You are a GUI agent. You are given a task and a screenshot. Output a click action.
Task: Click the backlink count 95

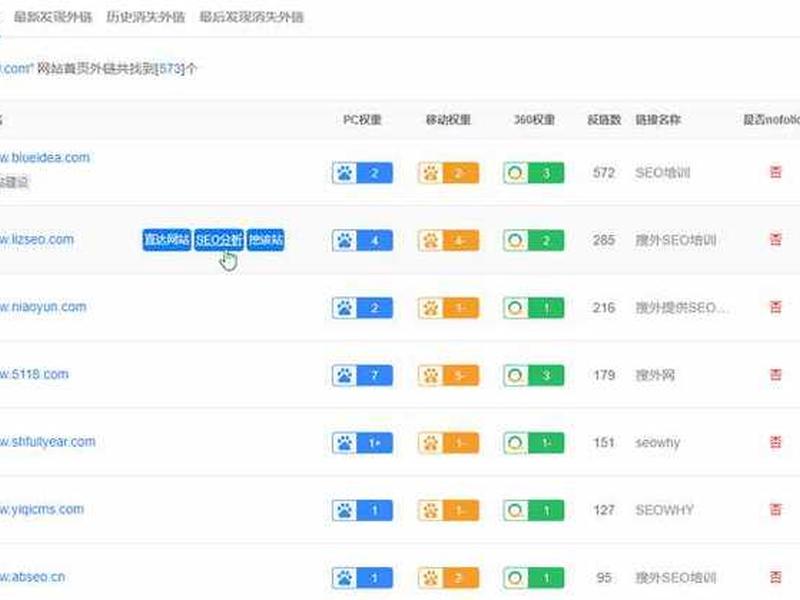tap(604, 578)
